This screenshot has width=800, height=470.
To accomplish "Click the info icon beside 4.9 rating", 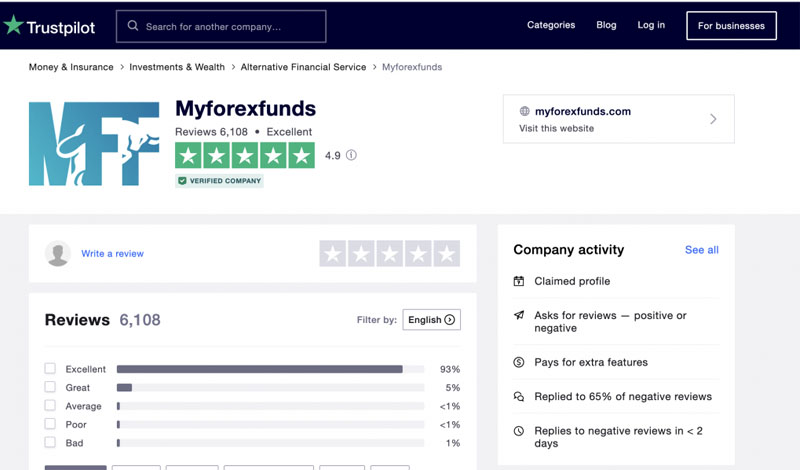I will pyautogui.click(x=352, y=155).
